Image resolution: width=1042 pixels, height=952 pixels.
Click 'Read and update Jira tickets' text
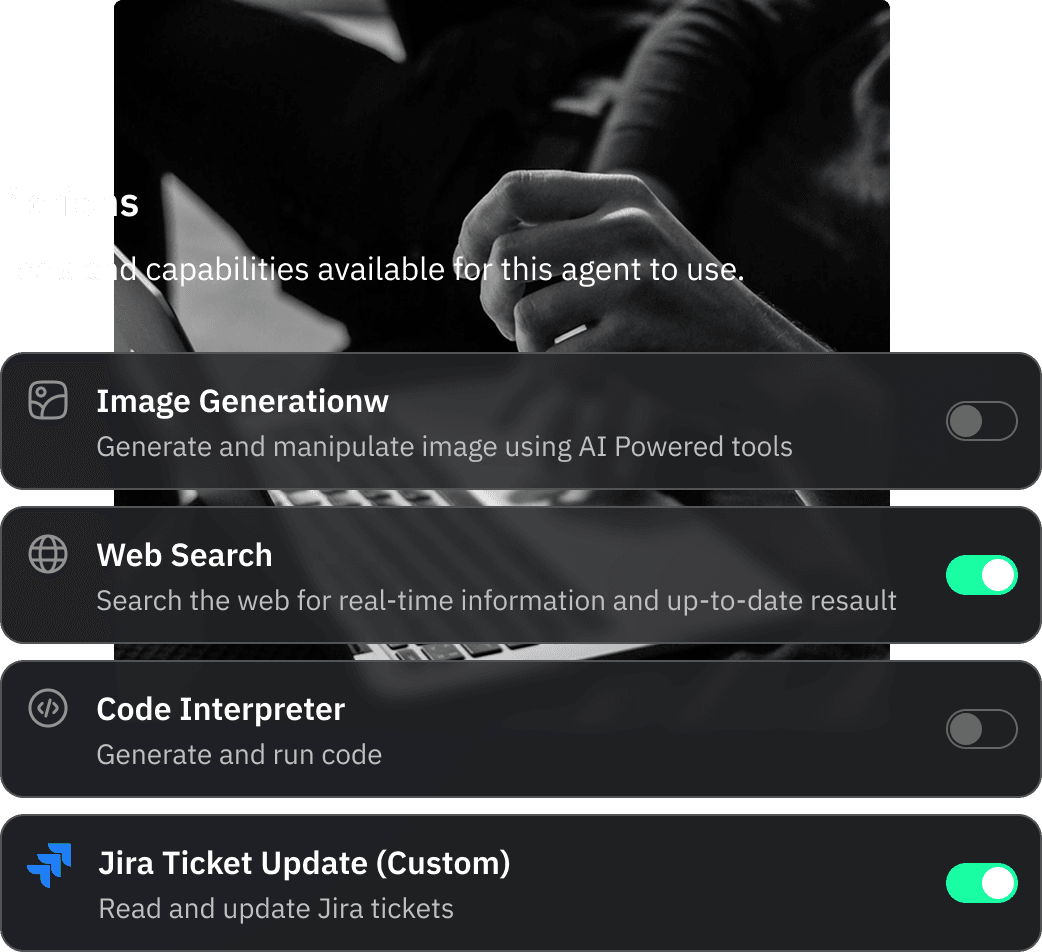[x=276, y=909]
